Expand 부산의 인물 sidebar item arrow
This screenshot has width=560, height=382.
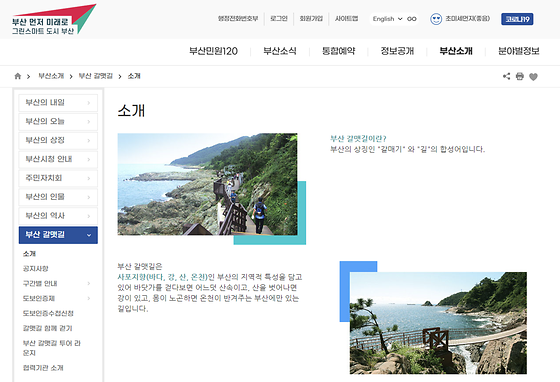(x=89, y=197)
